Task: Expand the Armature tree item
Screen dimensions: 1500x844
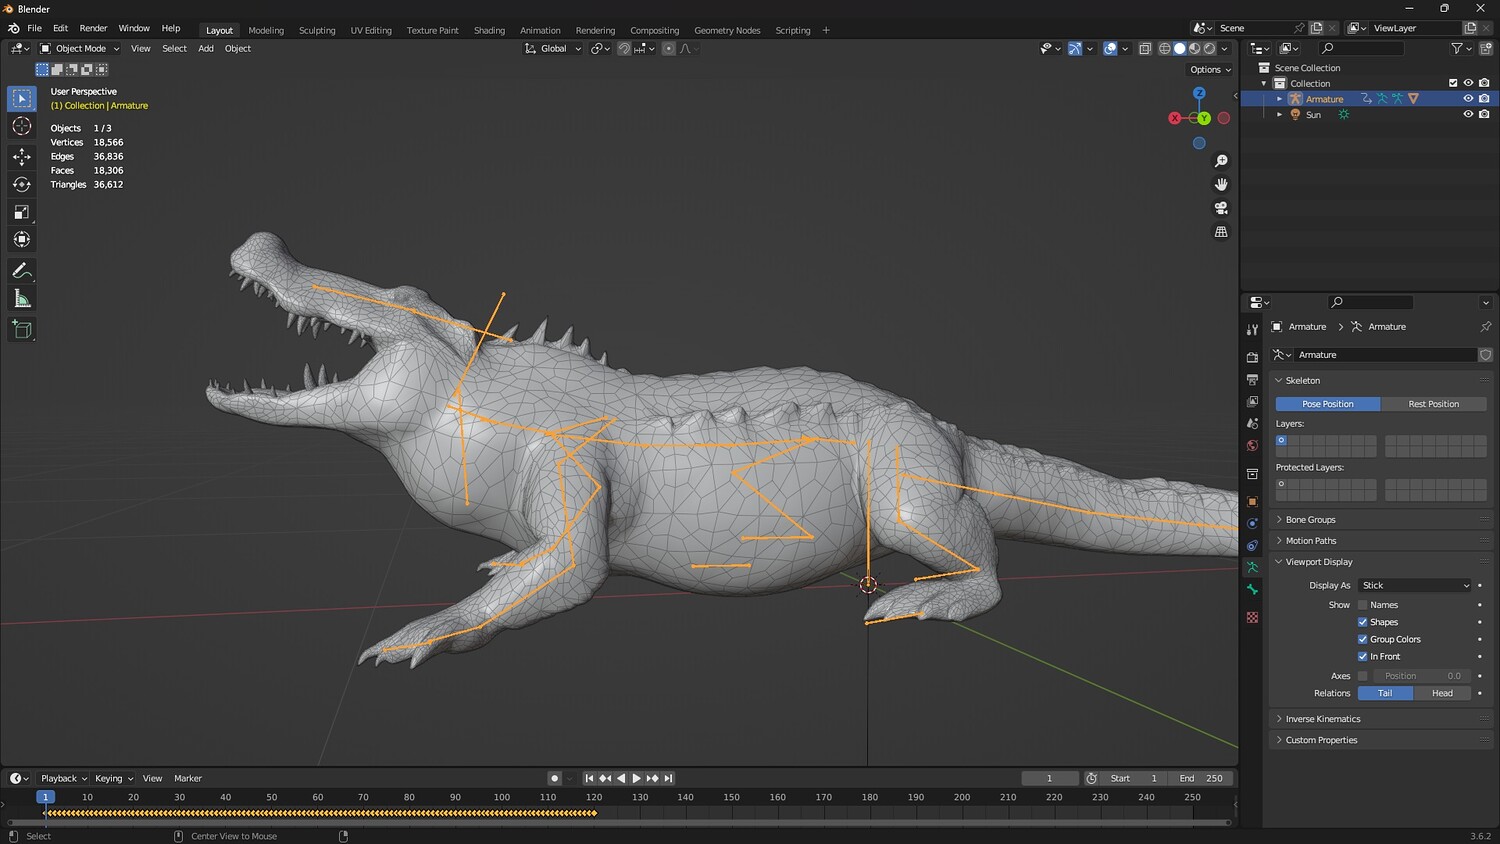Action: tap(1279, 99)
